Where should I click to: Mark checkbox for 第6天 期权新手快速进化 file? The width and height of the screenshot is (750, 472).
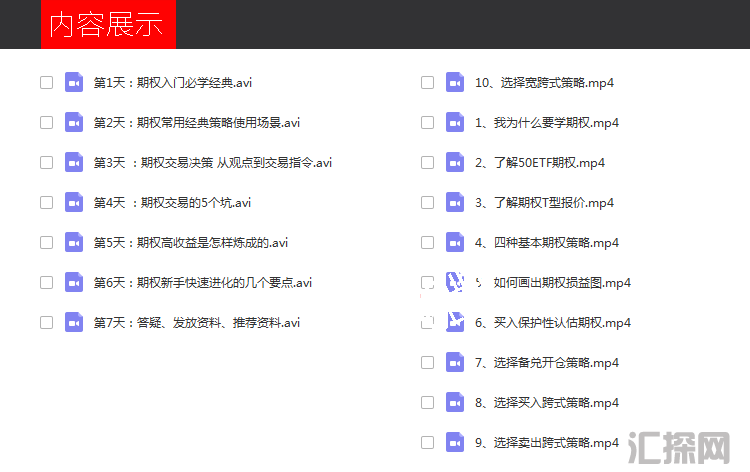coord(46,282)
